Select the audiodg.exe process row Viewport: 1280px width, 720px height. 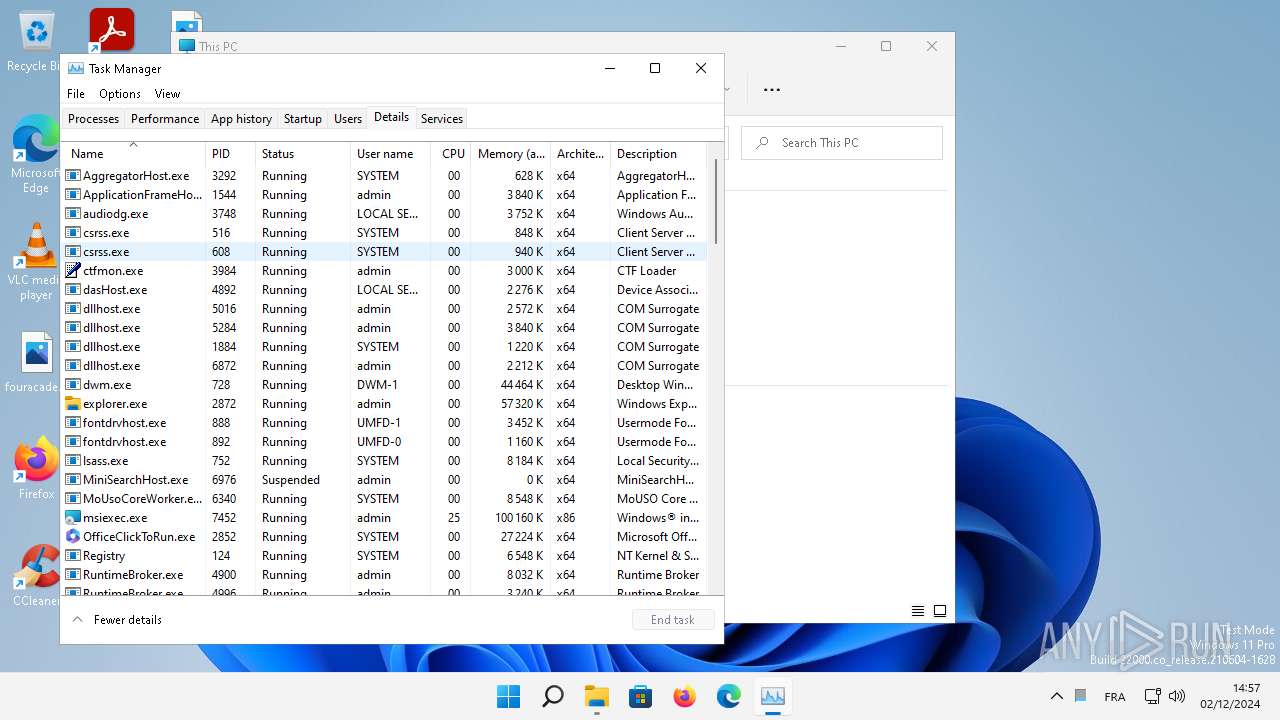click(x=385, y=214)
